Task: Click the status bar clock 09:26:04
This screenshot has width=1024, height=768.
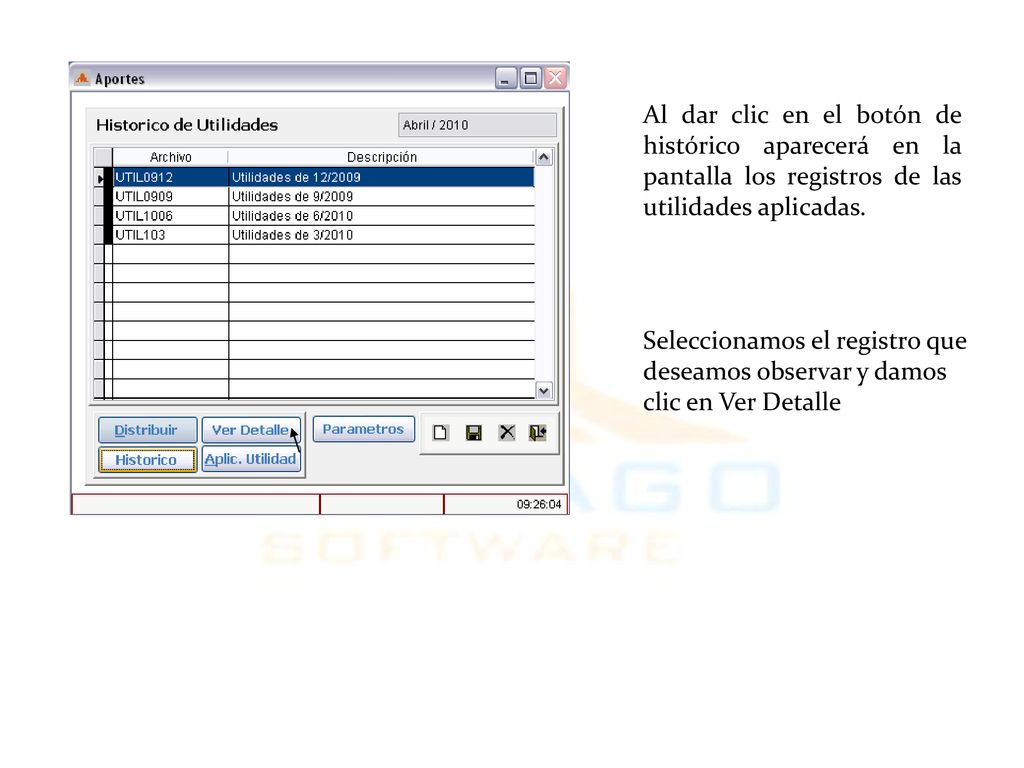Action: point(539,504)
